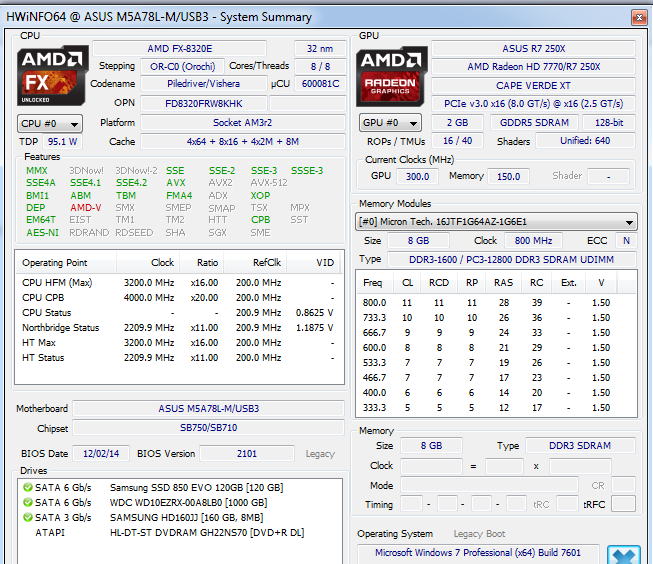Click the 32 nm process field
653x564 pixels.
(x=320, y=49)
